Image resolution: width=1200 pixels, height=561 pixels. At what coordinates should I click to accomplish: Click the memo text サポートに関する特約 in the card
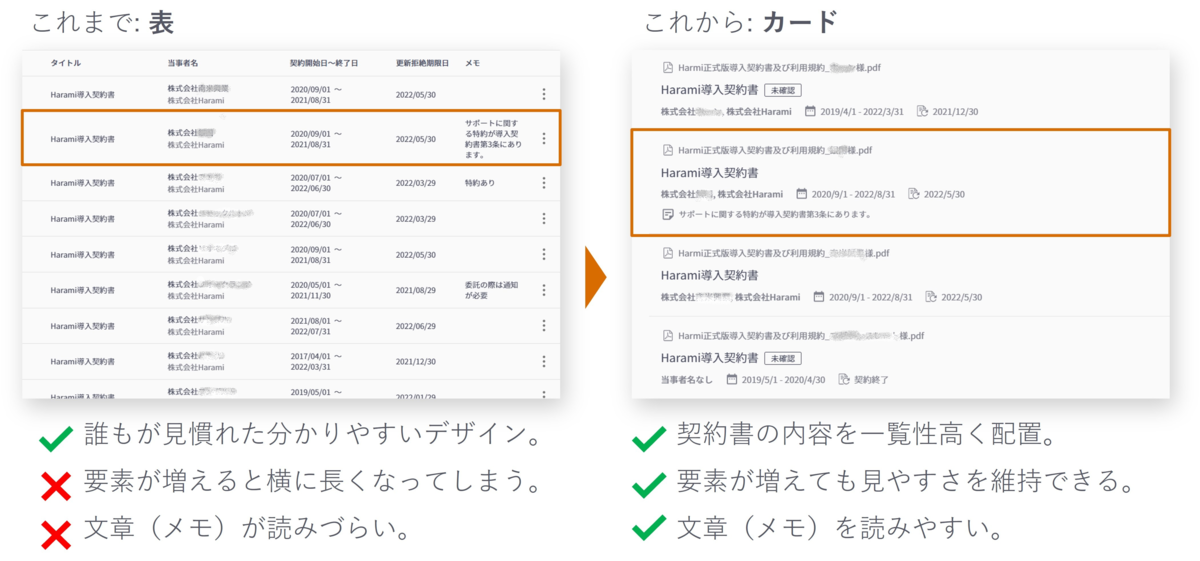pos(775,214)
